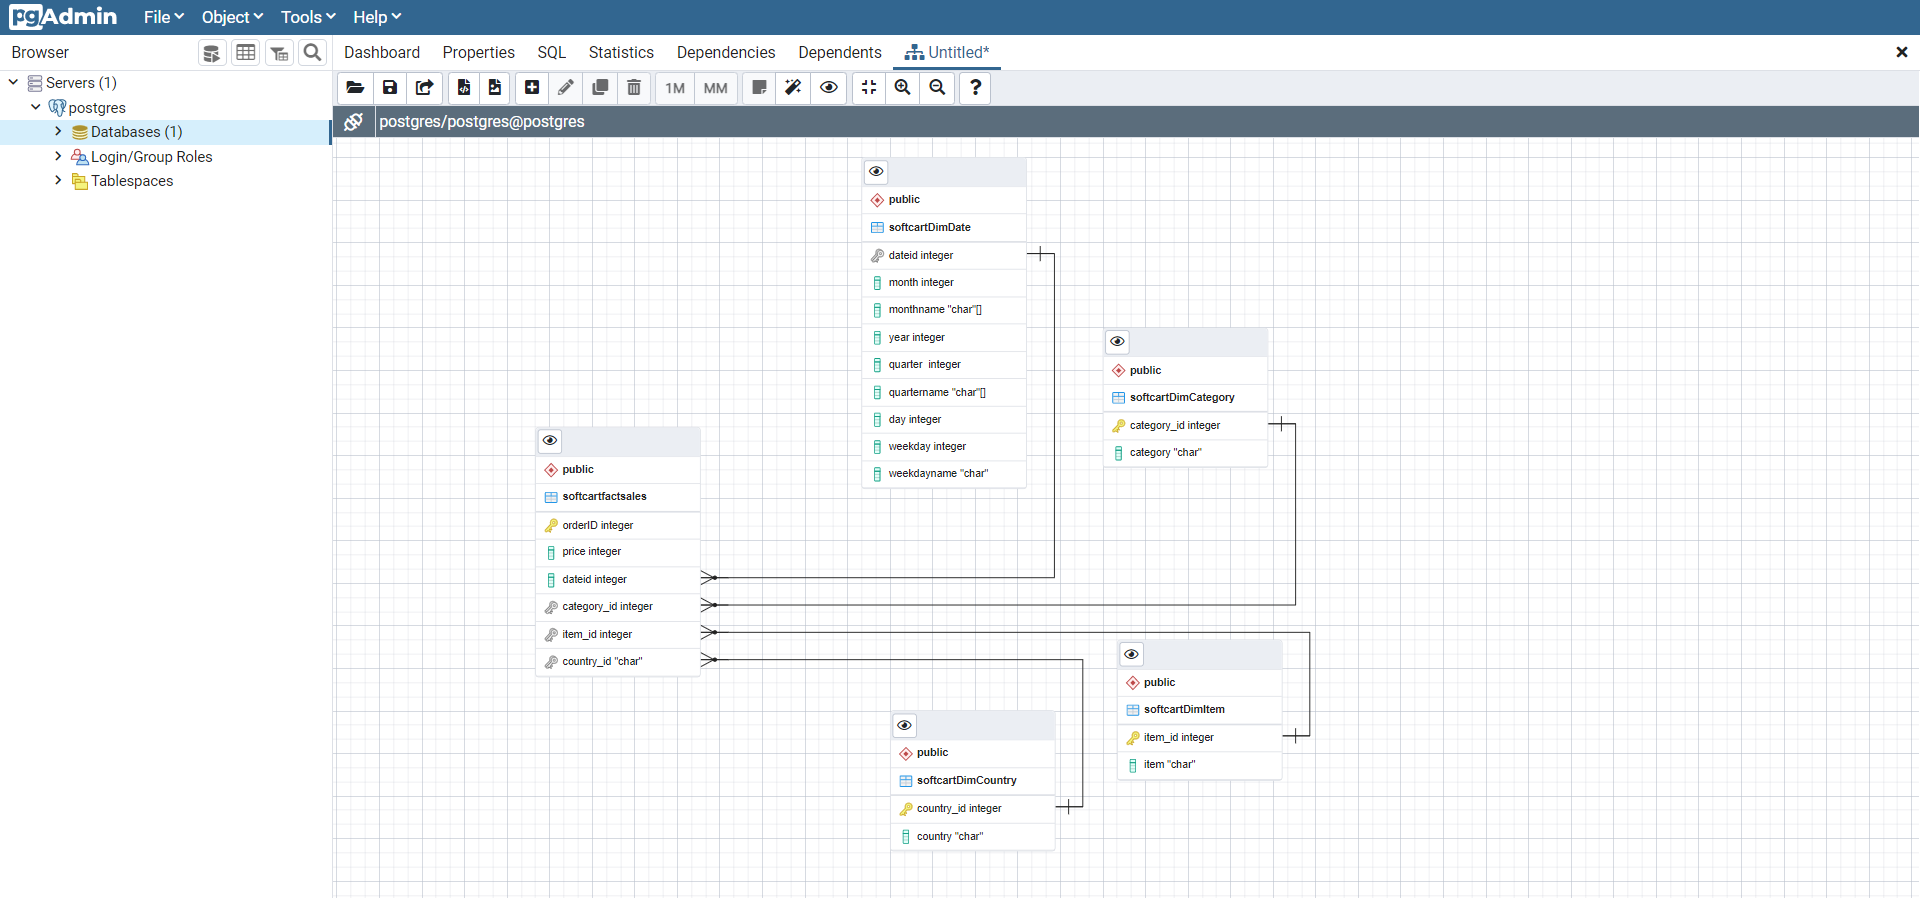Image resolution: width=1920 pixels, height=898 pixels.
Task: Zoom in on the ERD canvas
Action: pos(903,88)
